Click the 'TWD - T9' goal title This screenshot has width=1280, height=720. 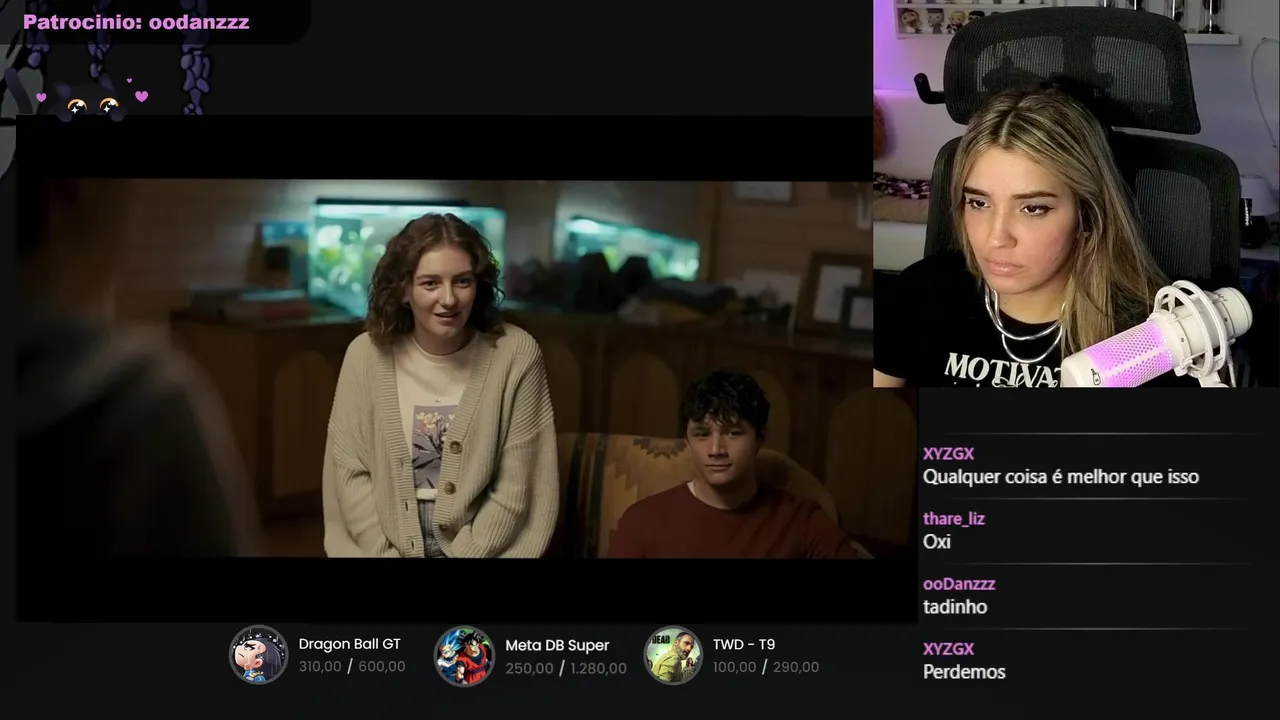(x=744, y=644)
